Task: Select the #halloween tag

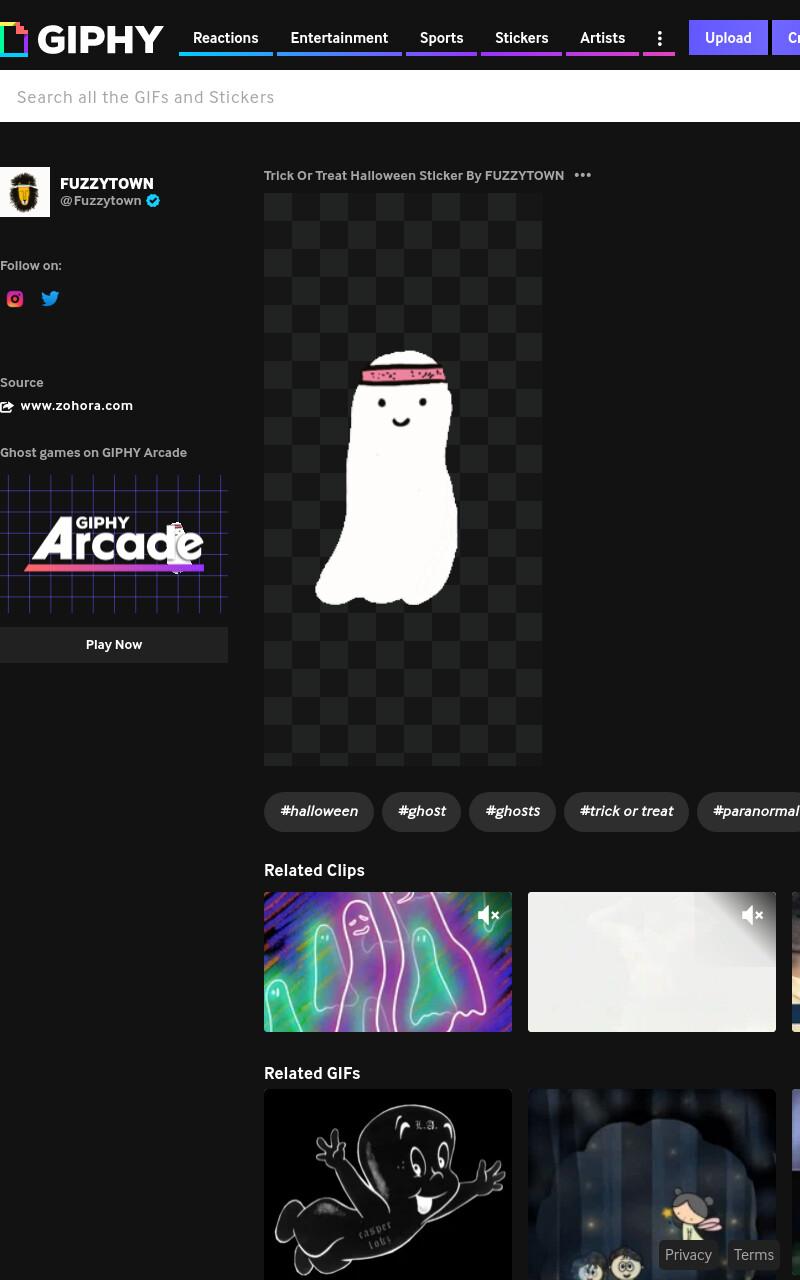Action: coord(319,811)
